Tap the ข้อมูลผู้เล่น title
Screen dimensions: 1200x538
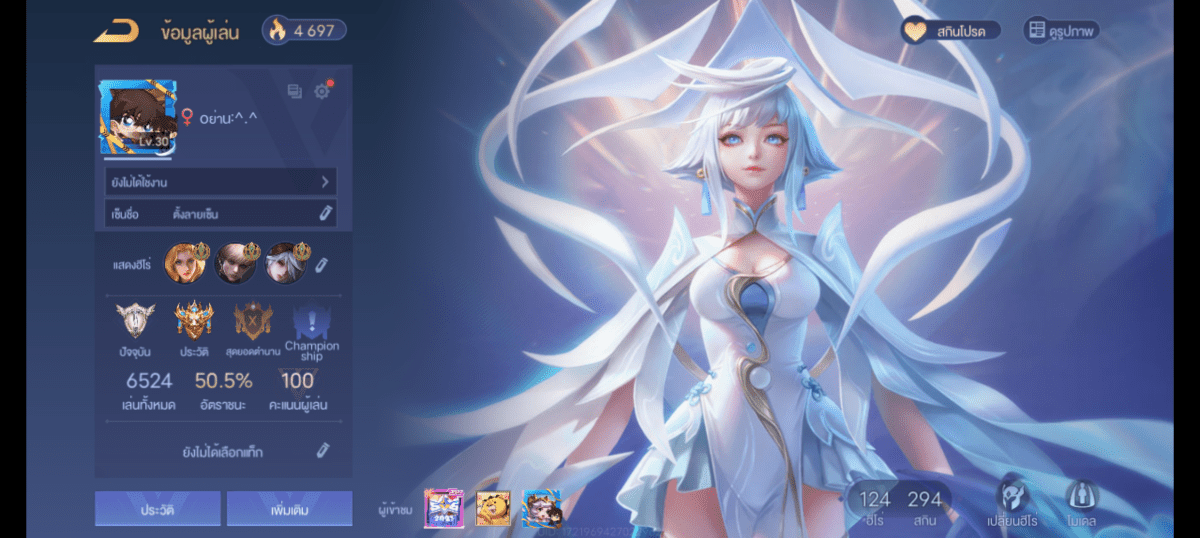[199, 31]
